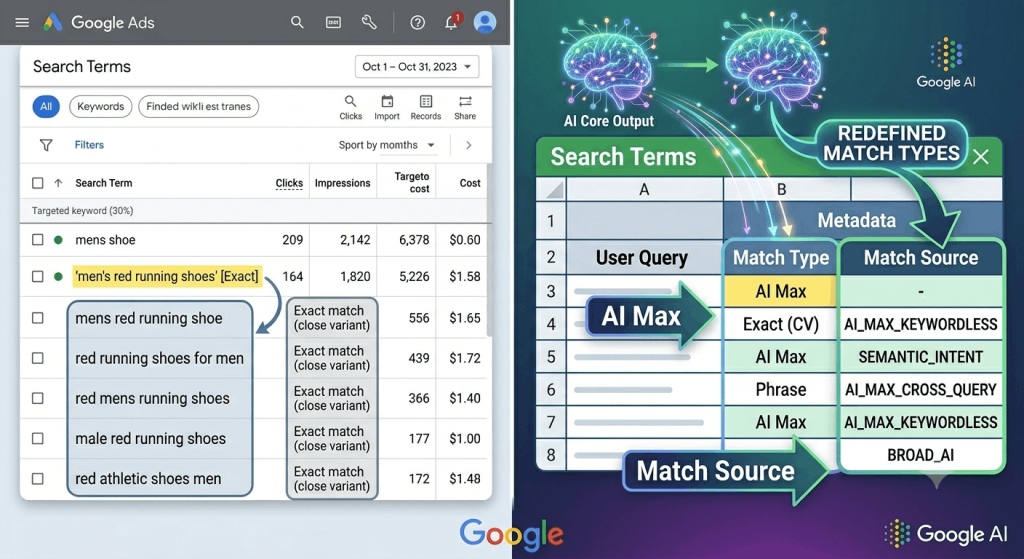Click the vertical scrollbar of the Search Terms table
Image resolution: width=1024 pixels, height=559 pixels.
point(489,251)
